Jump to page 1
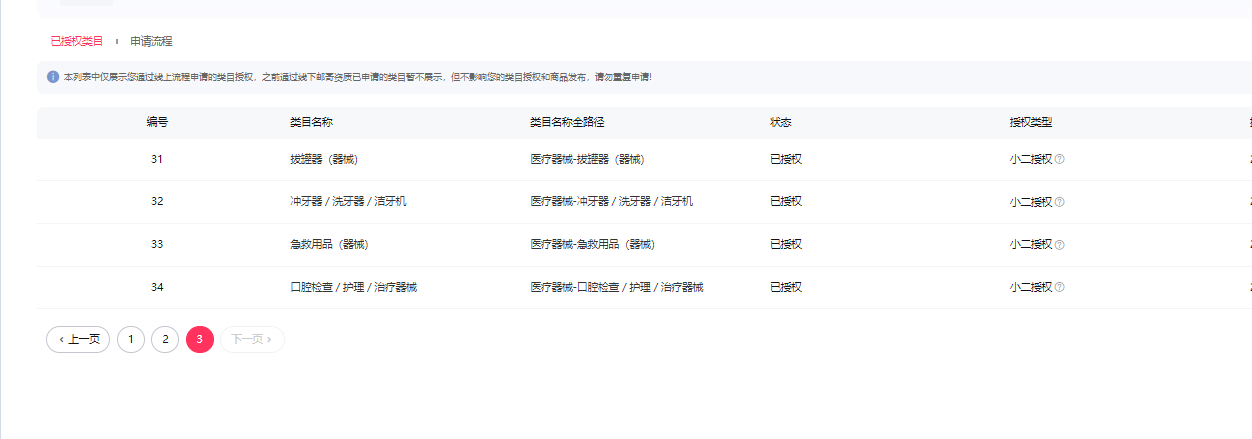The image size is (1252, 439). [x=131, y=340]
